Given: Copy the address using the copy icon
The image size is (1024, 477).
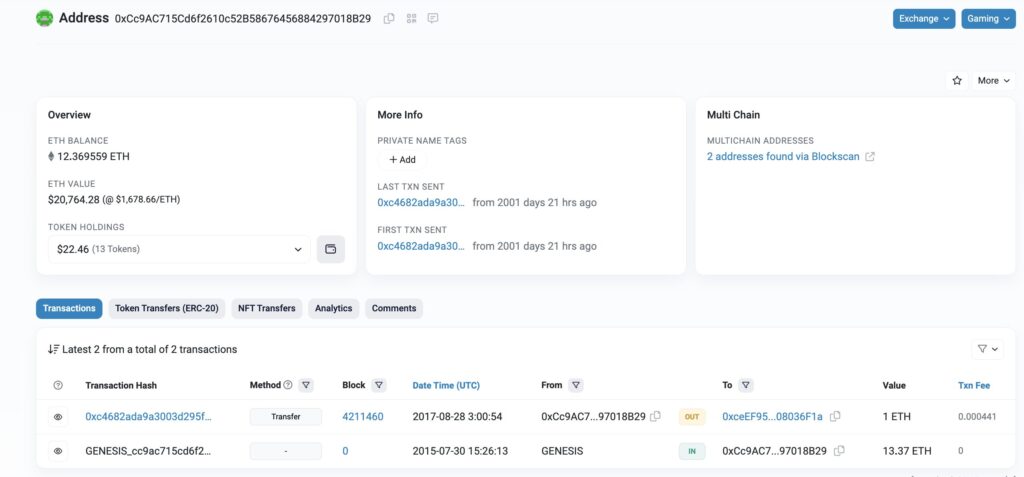Looking at the screenshot, I should [x=389, y=19].
